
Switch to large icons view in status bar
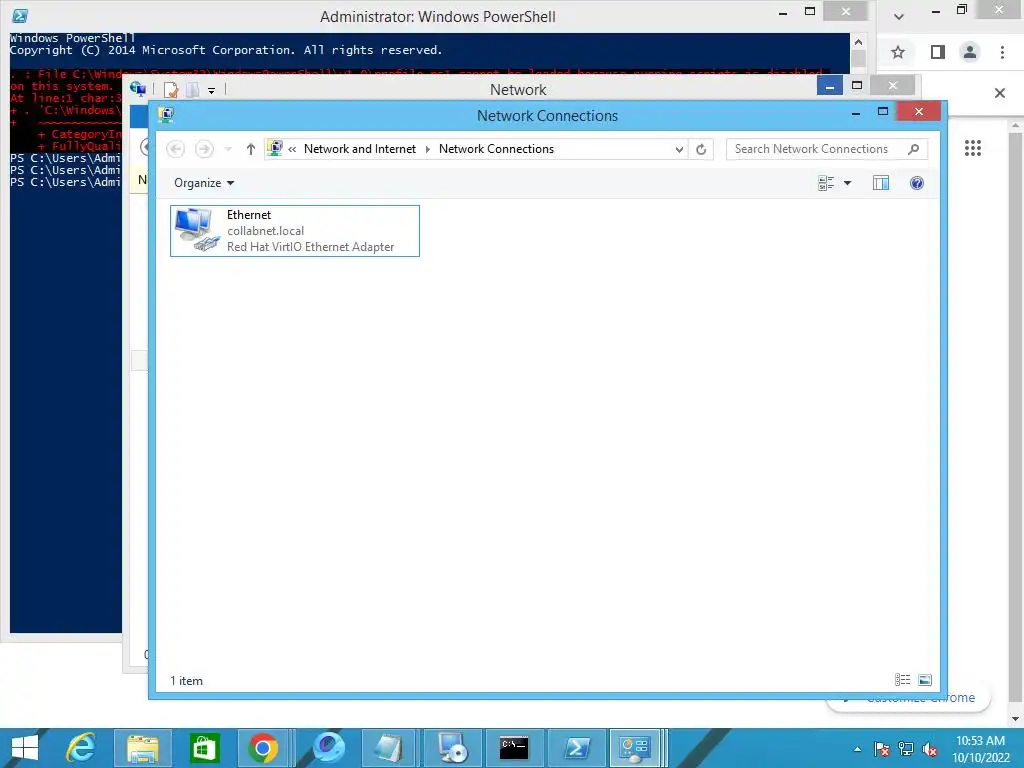tap(925, 680)
